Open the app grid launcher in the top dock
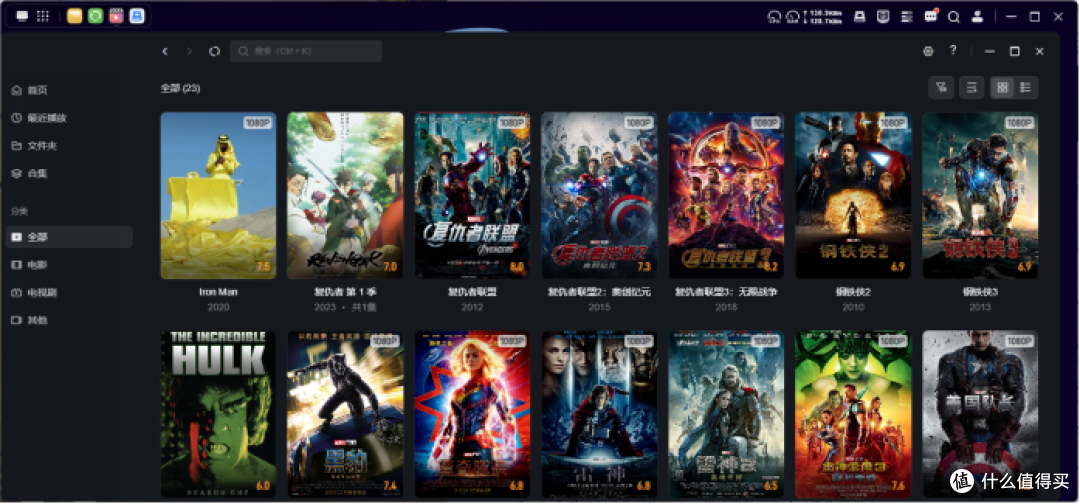Viewport: 1080px width, 504px height. tap(42, 16)
